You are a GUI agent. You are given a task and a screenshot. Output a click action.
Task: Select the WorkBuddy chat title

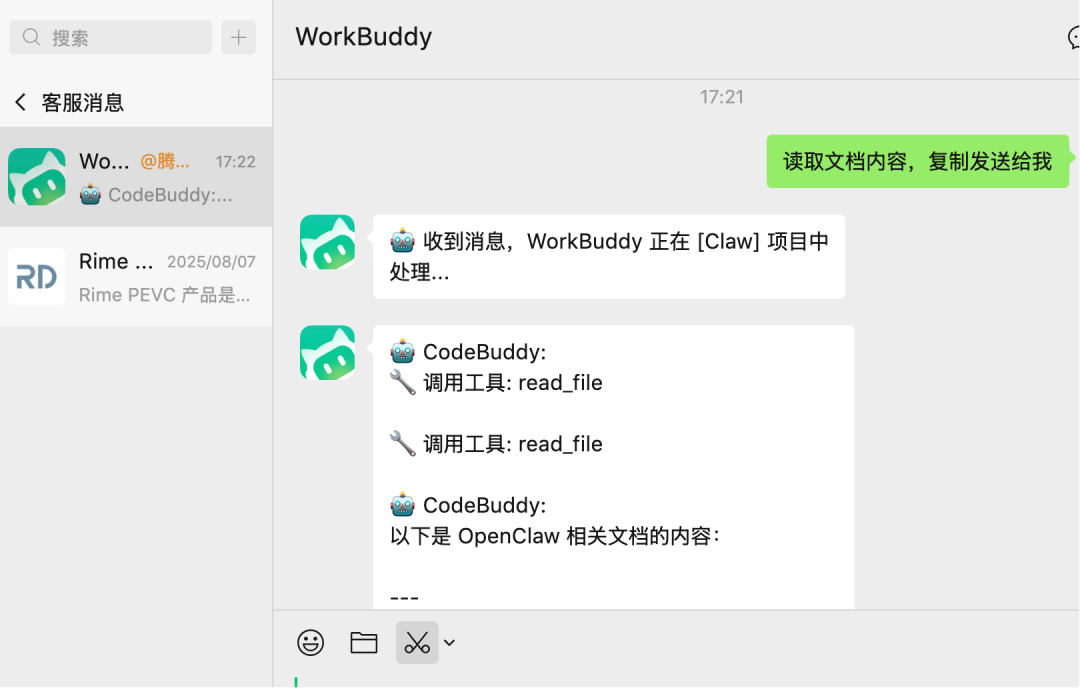point(364,37)
